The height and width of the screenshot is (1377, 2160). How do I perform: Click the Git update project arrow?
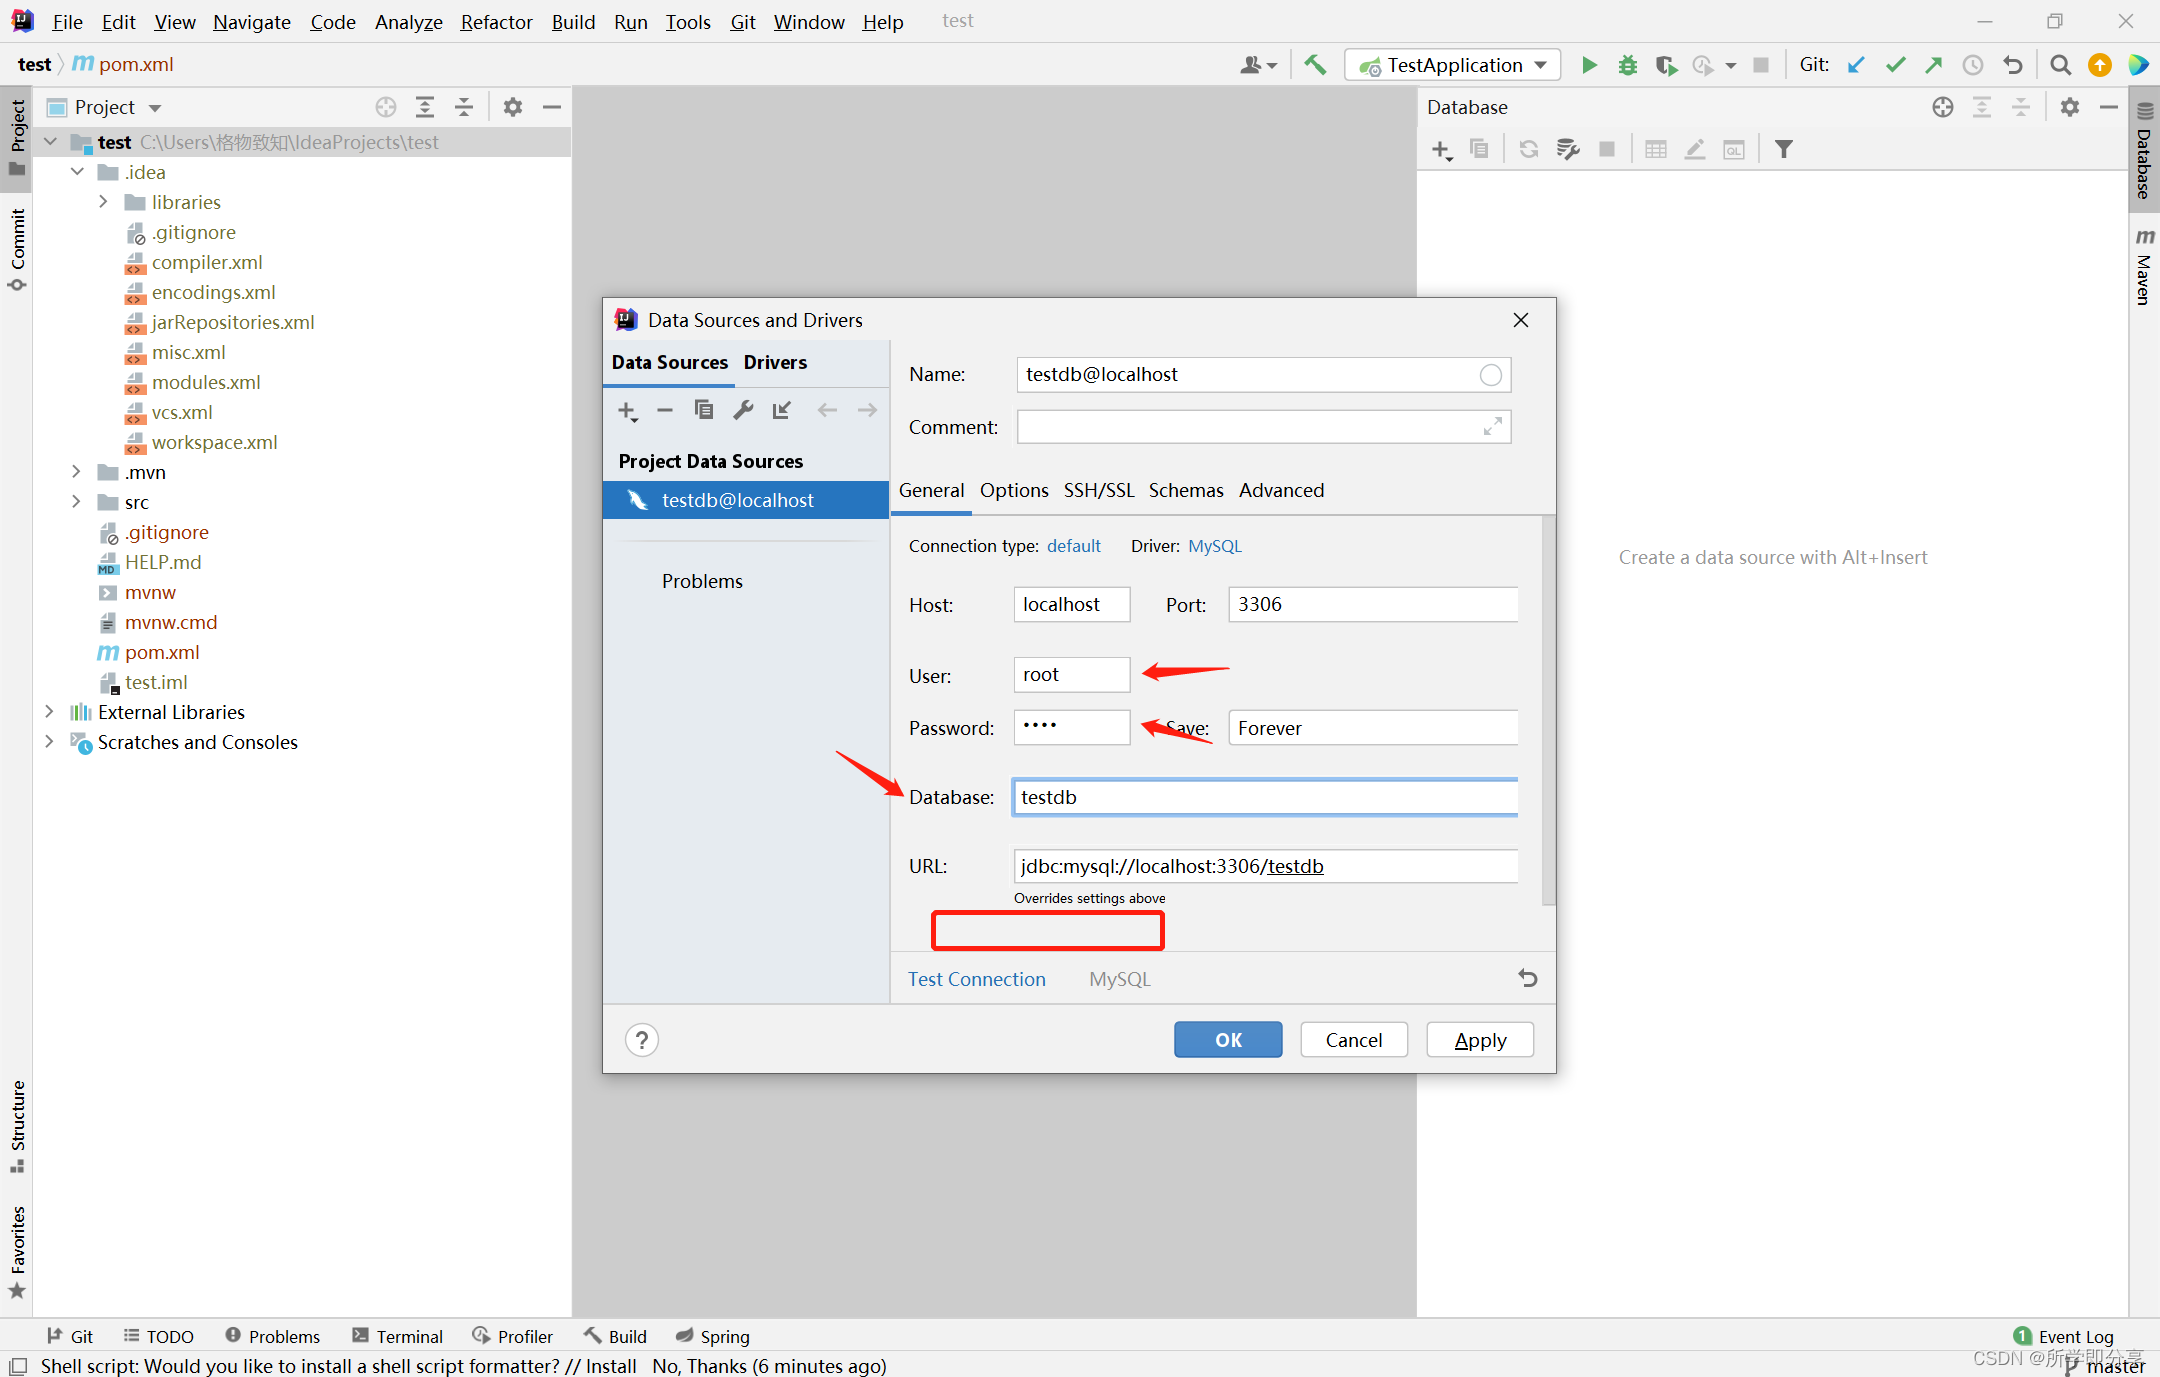pyautogui.click(x=1856, y=65)
